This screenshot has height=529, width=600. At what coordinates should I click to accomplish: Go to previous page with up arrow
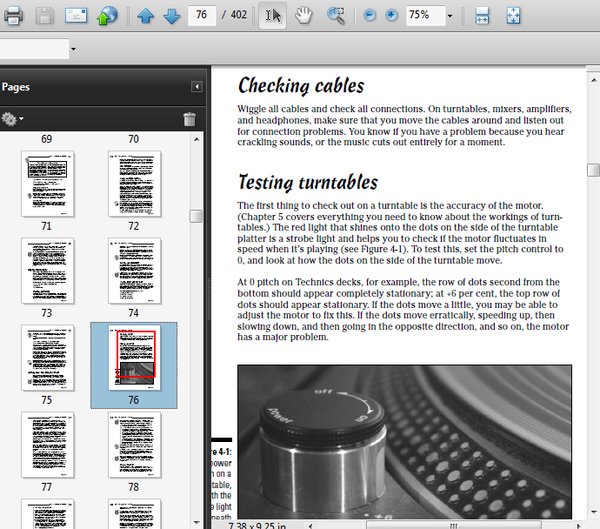(146, 15)
